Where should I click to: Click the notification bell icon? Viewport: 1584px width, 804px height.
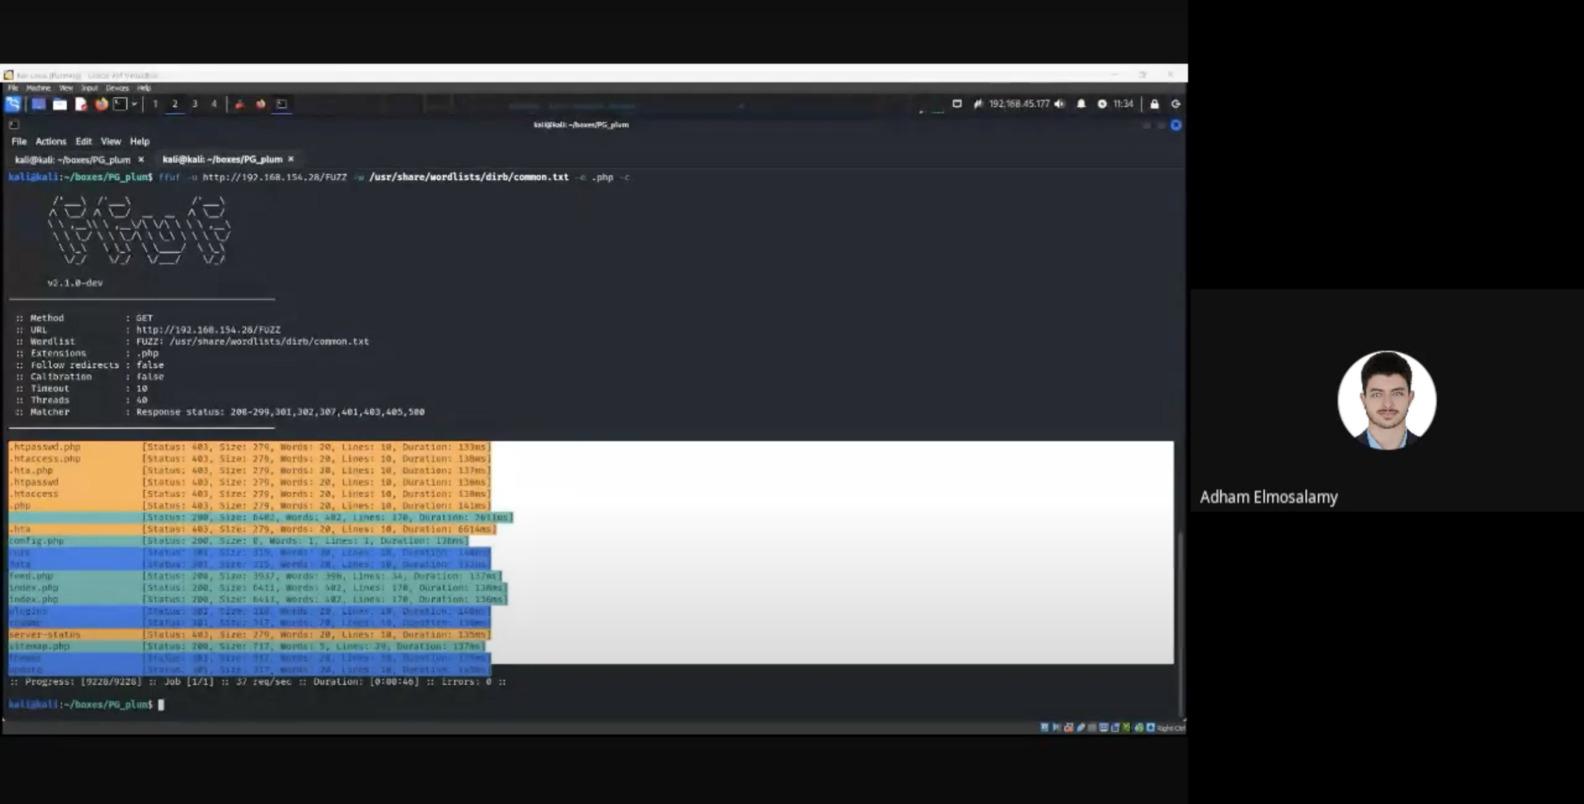tap(1081, 104)
